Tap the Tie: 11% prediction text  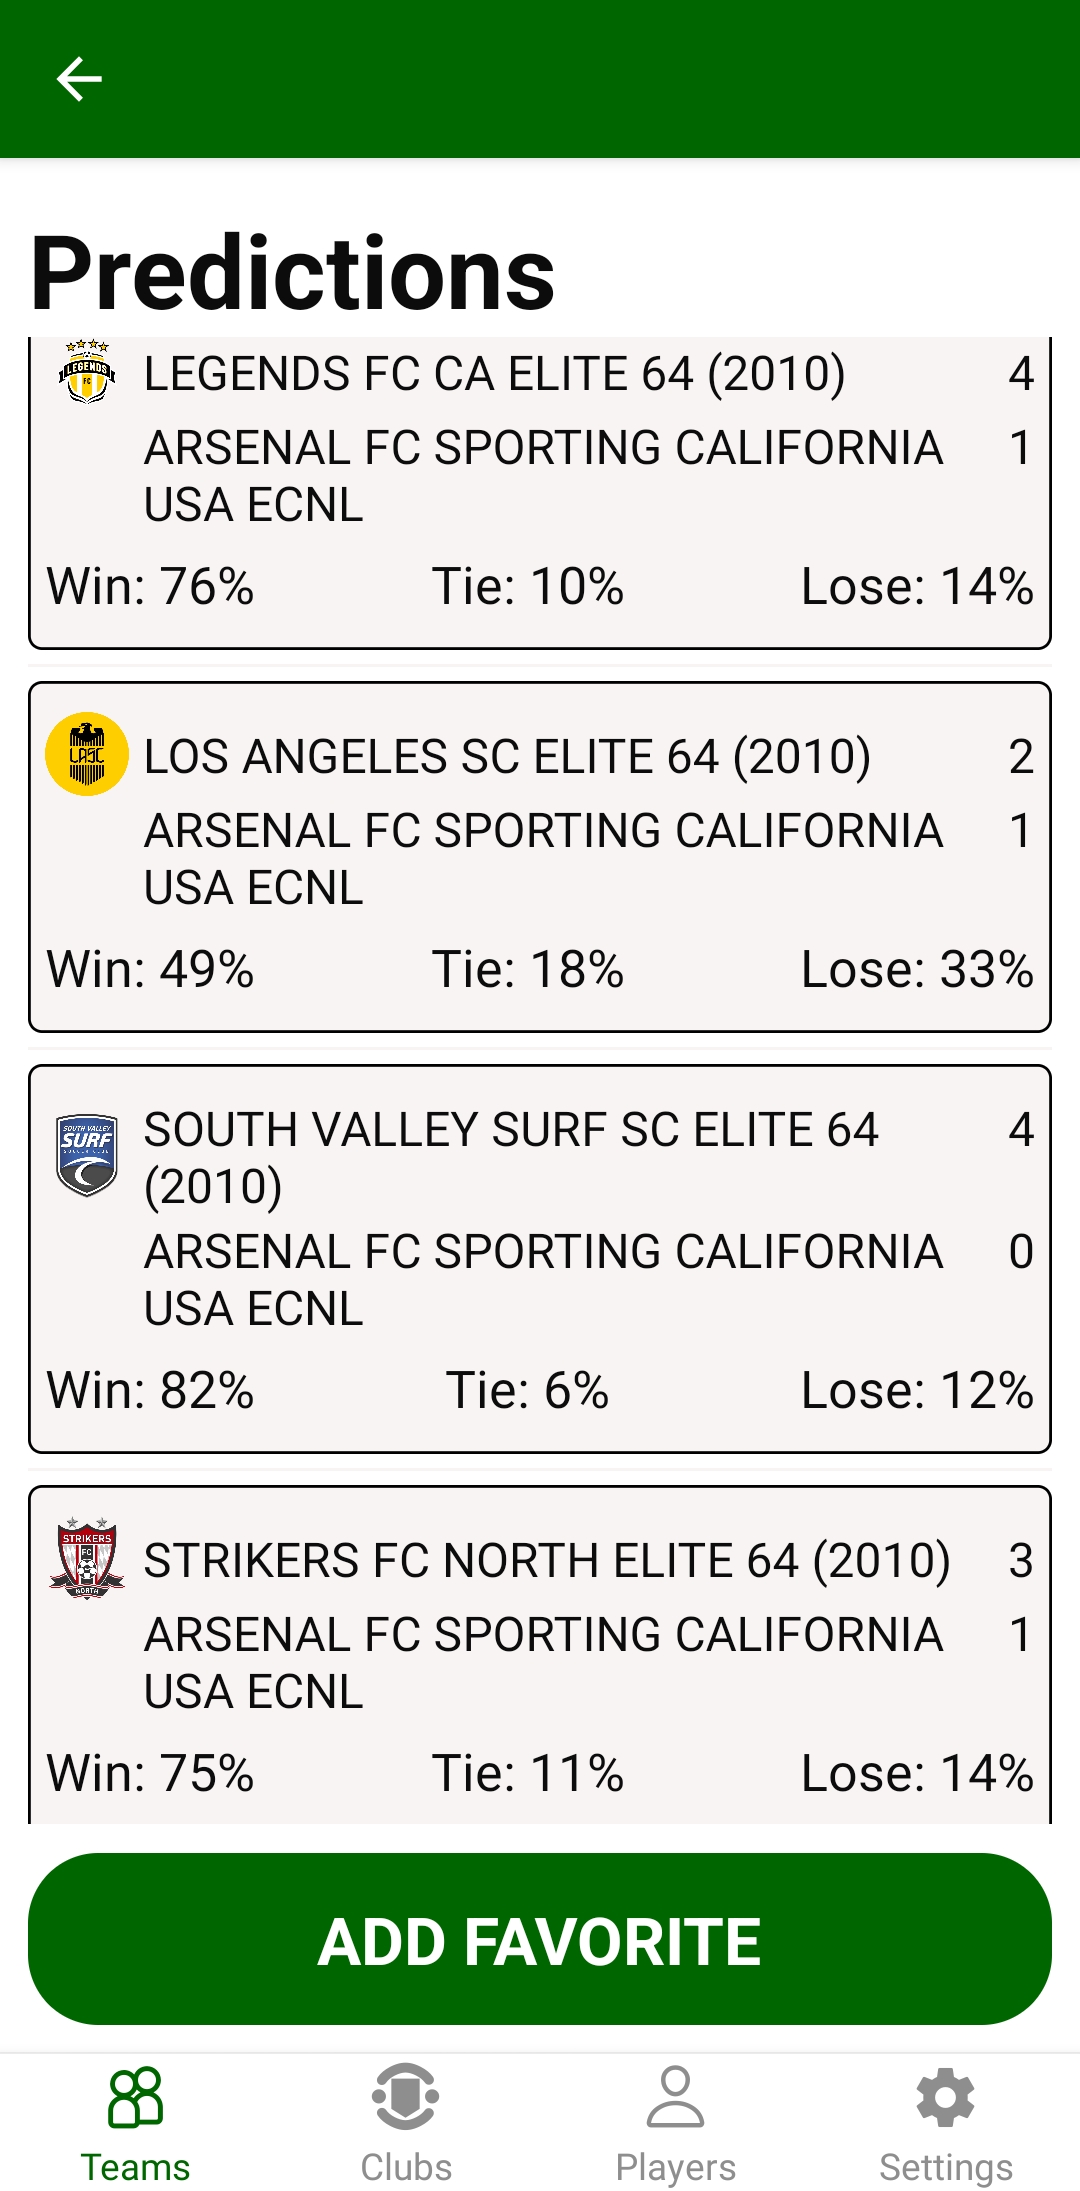click(x=528, y=1773)
